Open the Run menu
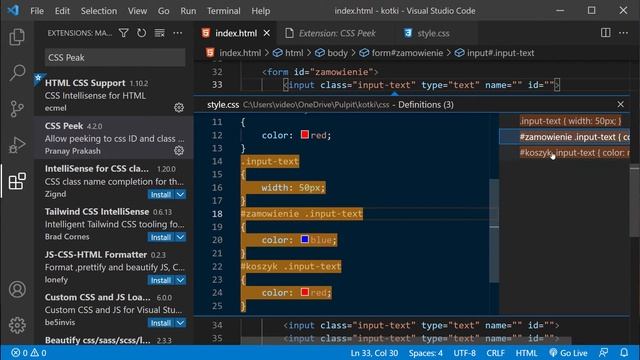Image resolution: width=640 pixels, height=360 pixels. pos(188,11)
